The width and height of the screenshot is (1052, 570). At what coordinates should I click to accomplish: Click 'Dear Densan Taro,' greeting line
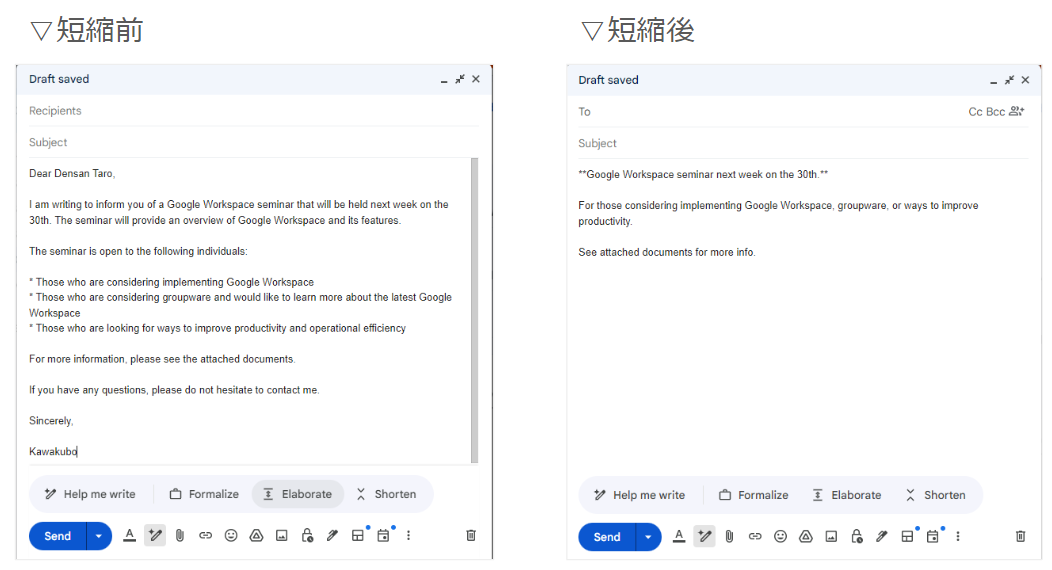coord(72,173)
